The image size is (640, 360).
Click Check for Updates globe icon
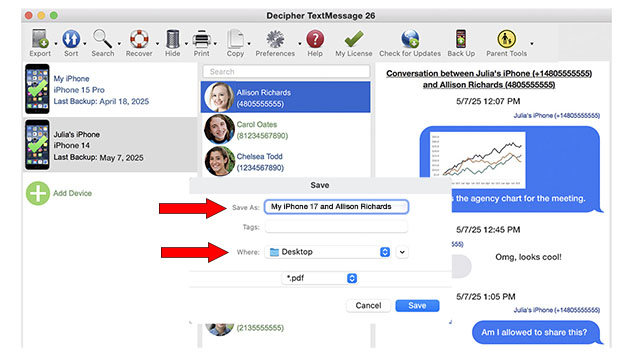click(x=410, y=39)
